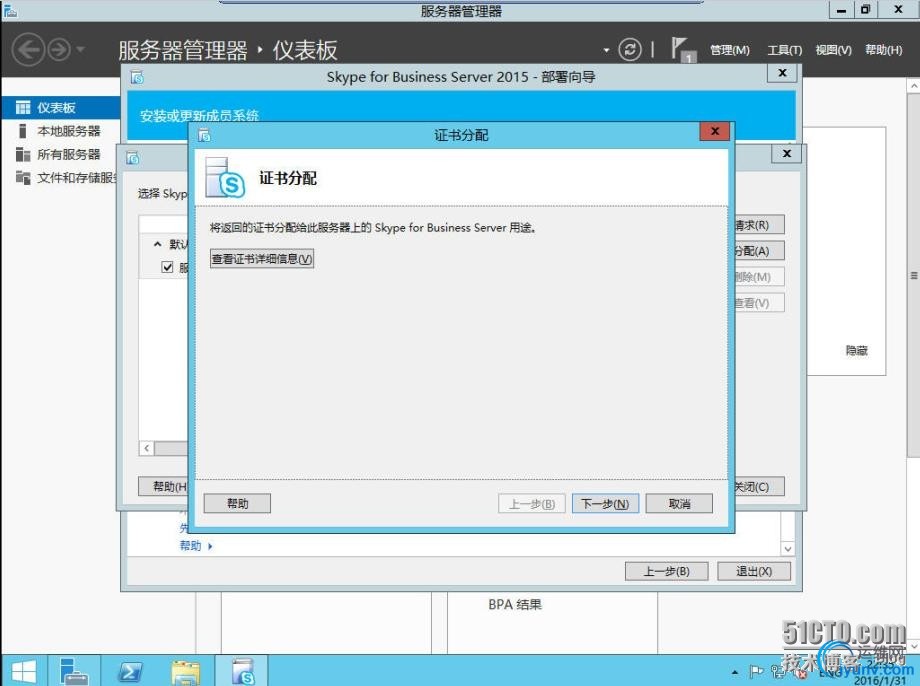The height and width of the screenshot is (686, 920).
Task: Click Help button in Certificate Wizard
Action: point(163,486)
